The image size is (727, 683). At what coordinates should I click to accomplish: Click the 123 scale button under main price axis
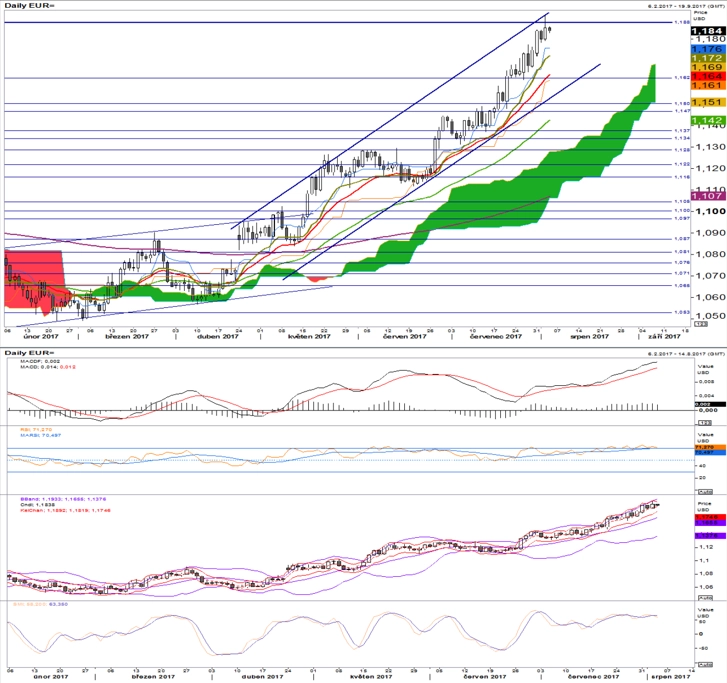click(702, 324)
